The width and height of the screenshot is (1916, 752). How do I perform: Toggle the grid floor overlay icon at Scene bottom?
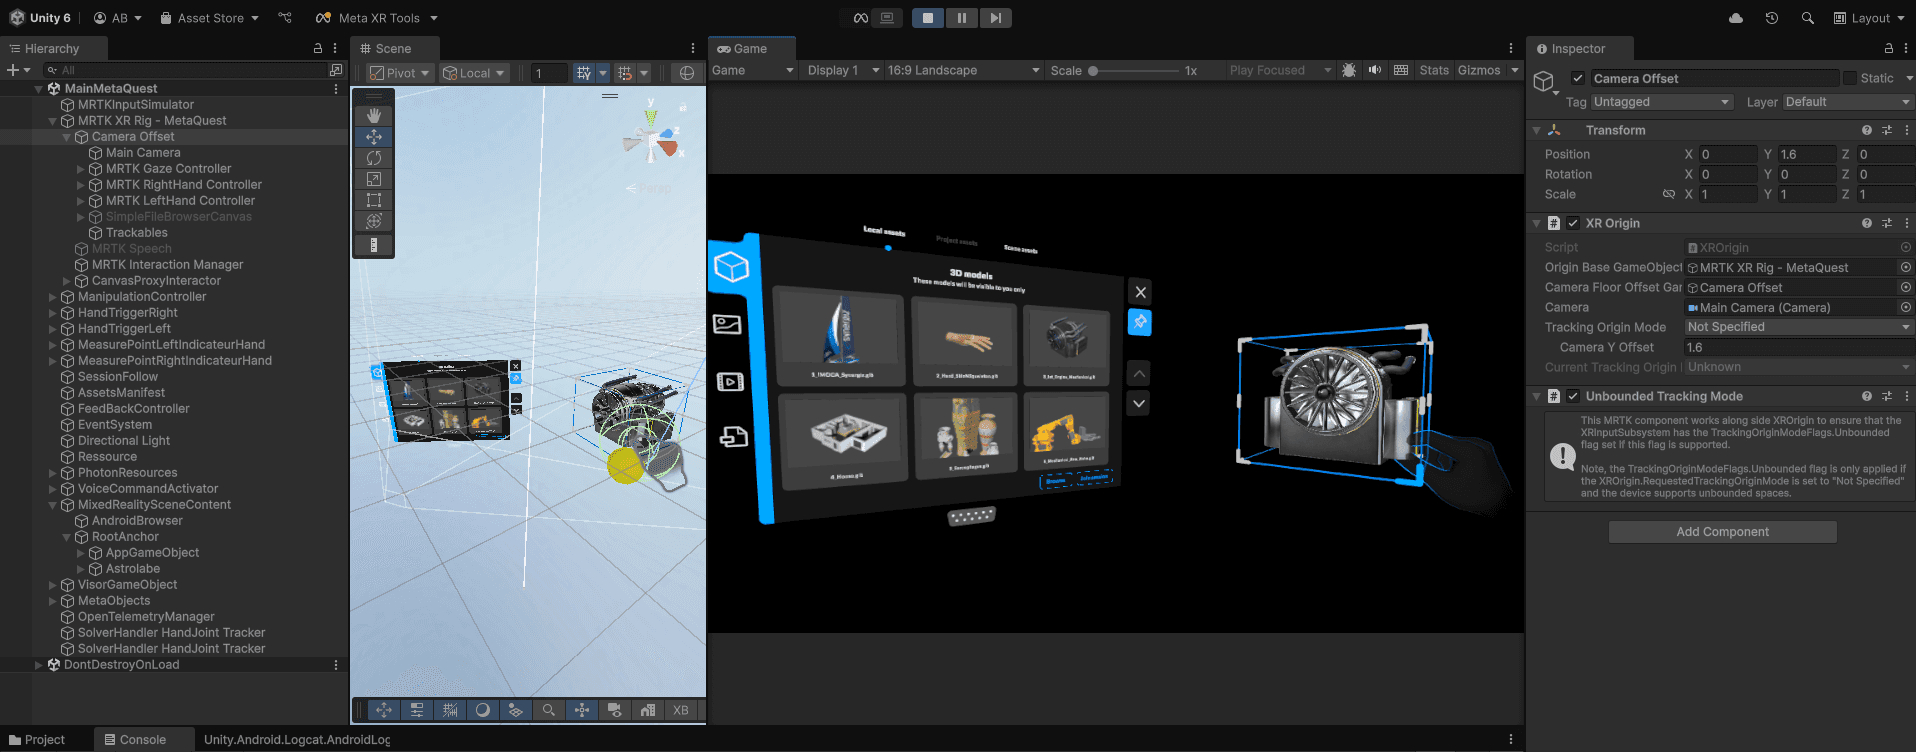point(516,710)
